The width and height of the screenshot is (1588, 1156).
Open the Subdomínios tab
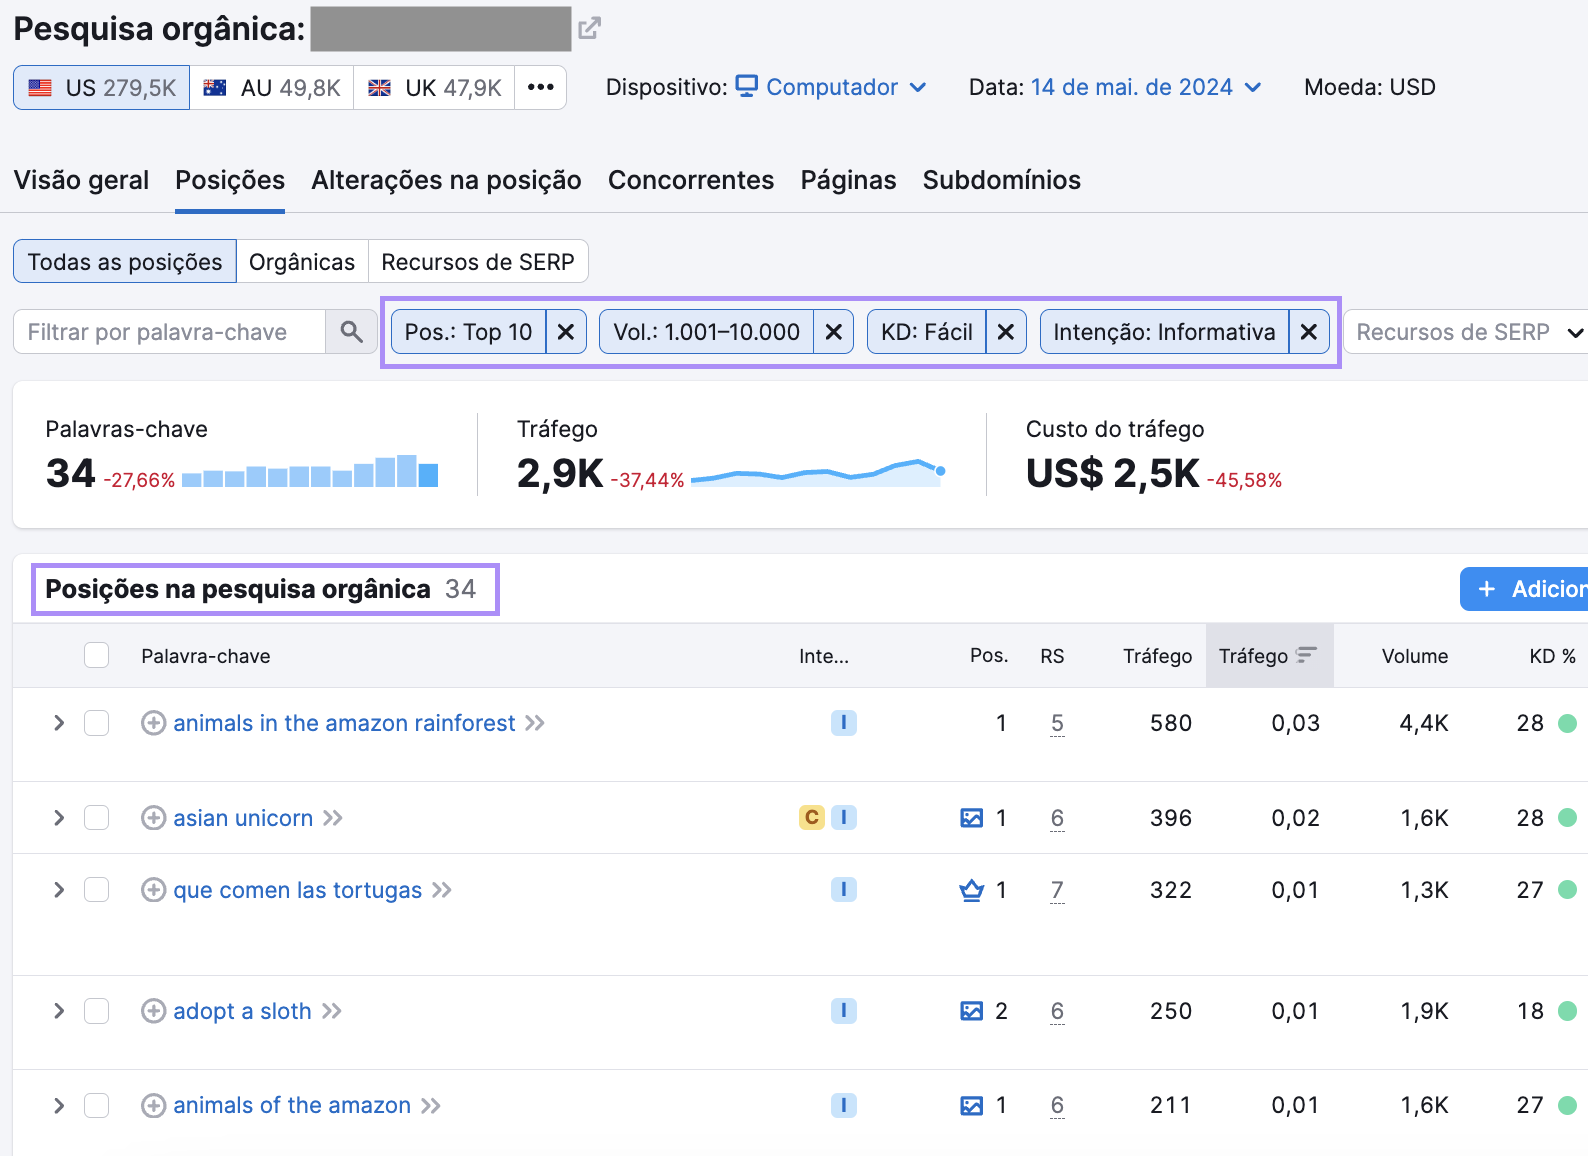pyautogui.click(x=1001, y=180)
